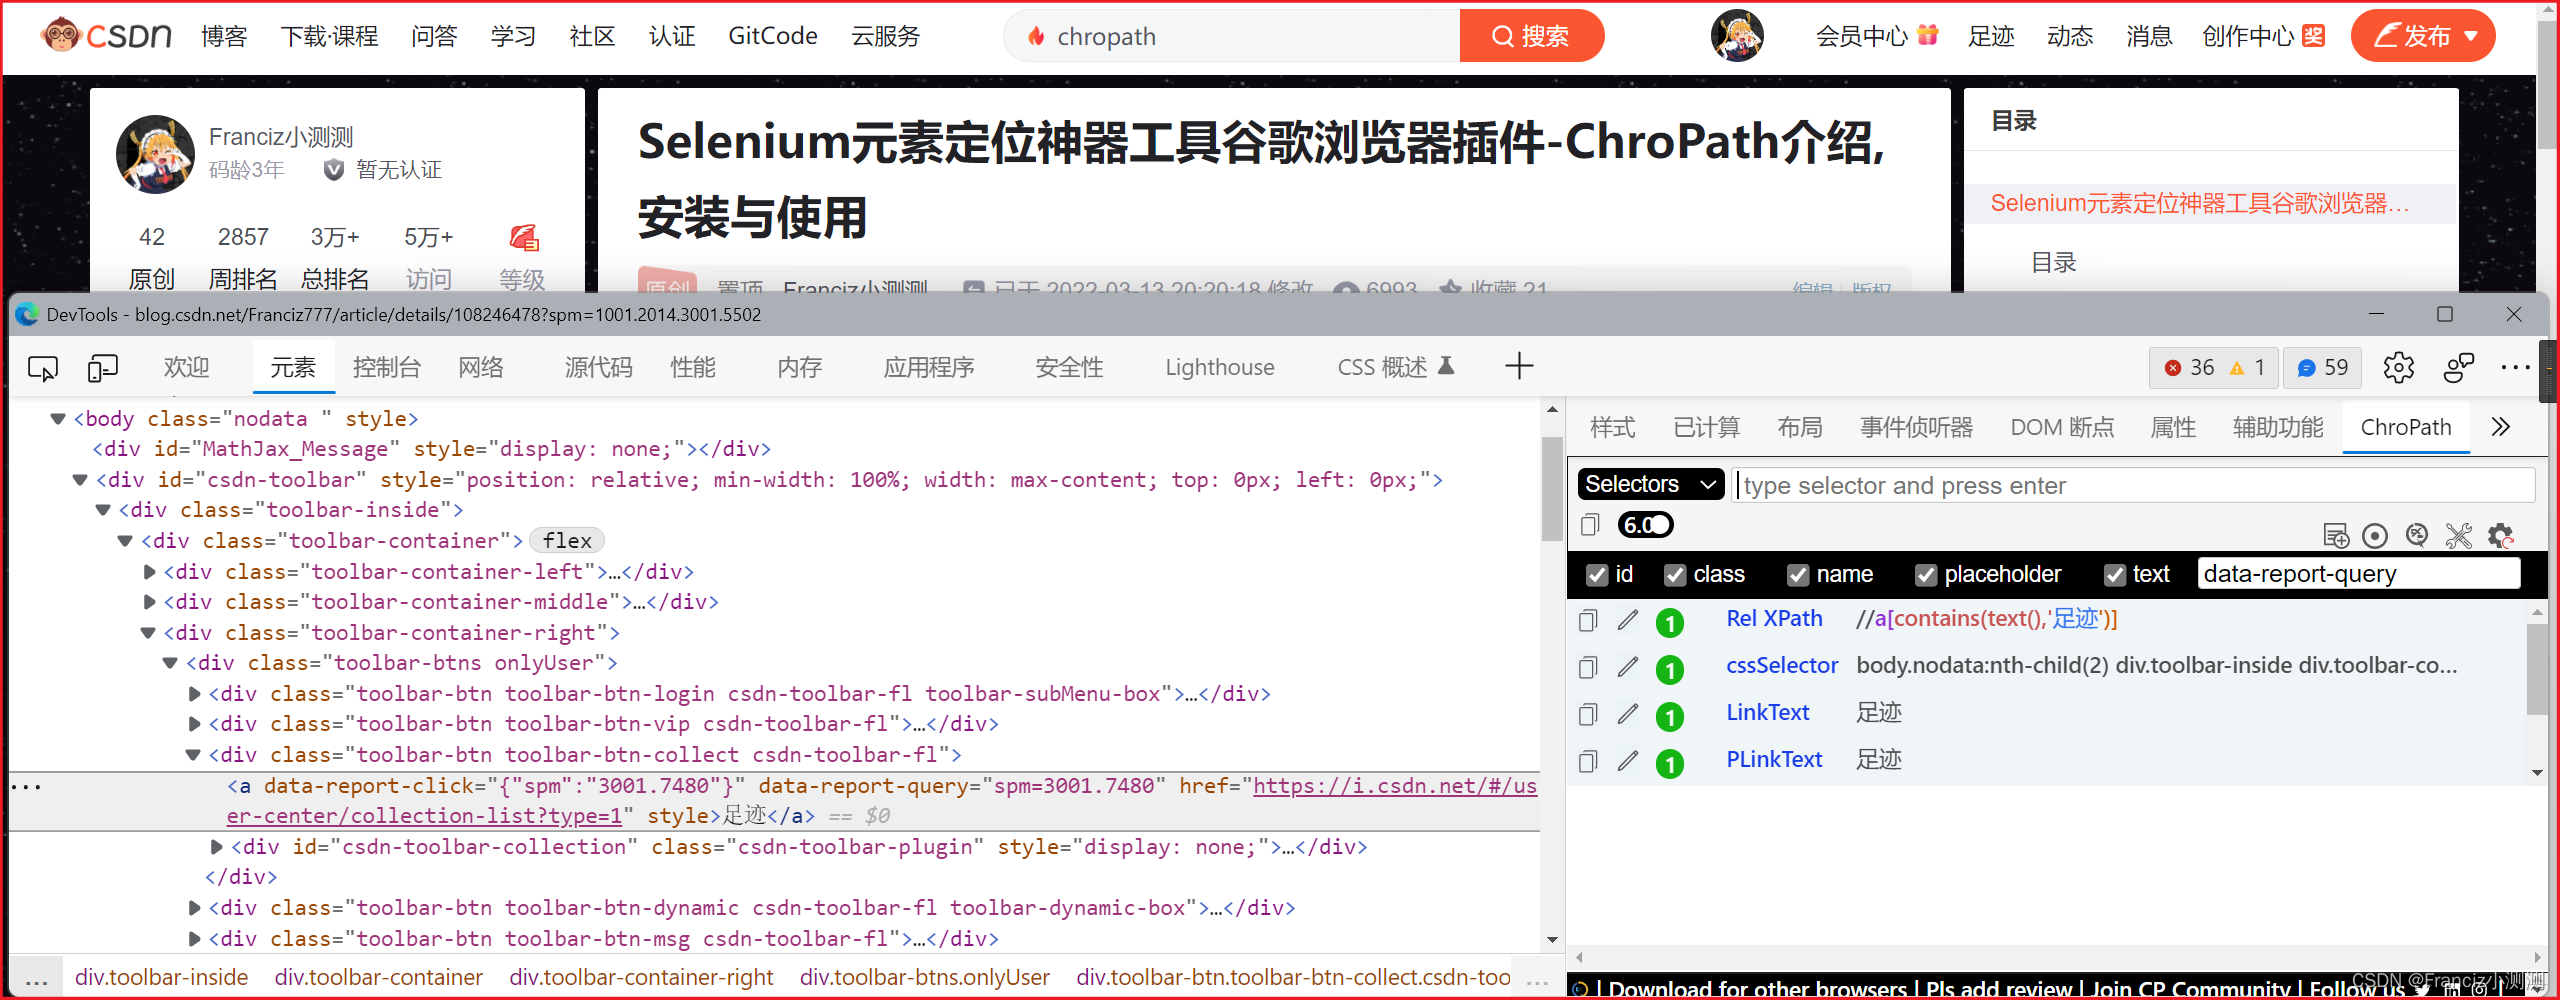Copy the Rel XPath value

click(x=1588, y=621)
